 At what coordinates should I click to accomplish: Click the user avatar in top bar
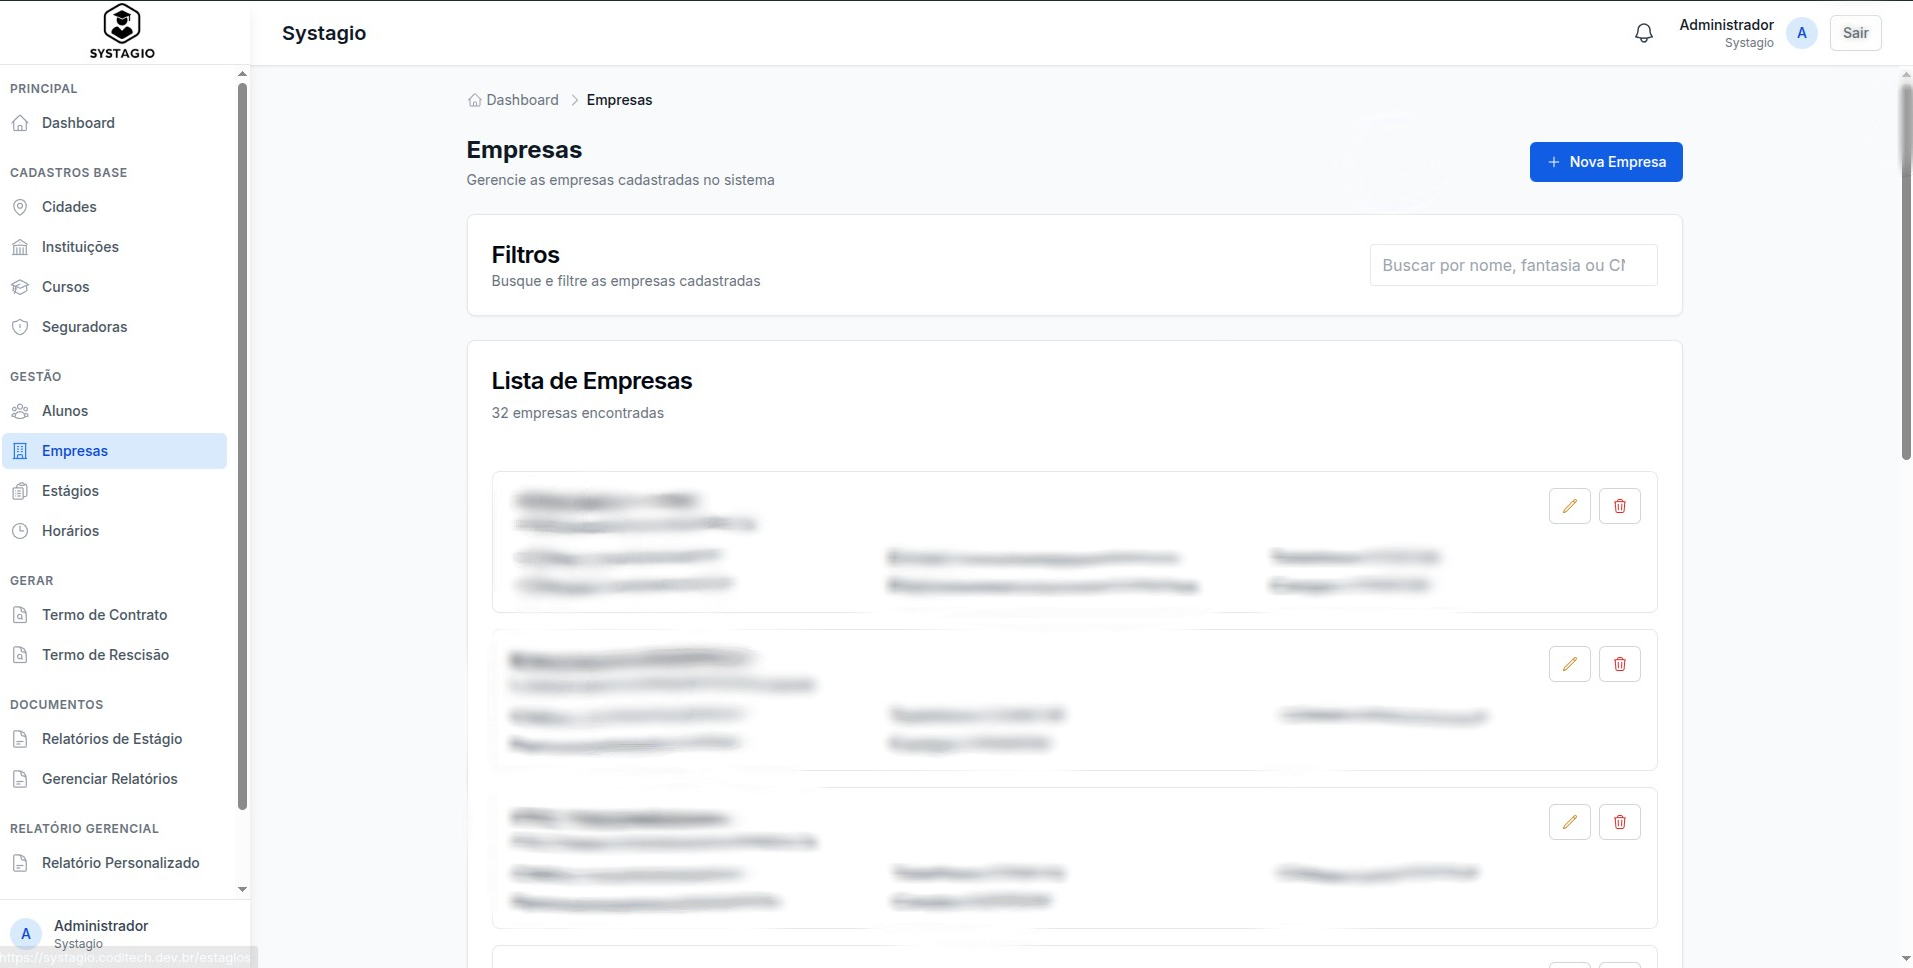pyautogui.click(x=1801, y=33)
